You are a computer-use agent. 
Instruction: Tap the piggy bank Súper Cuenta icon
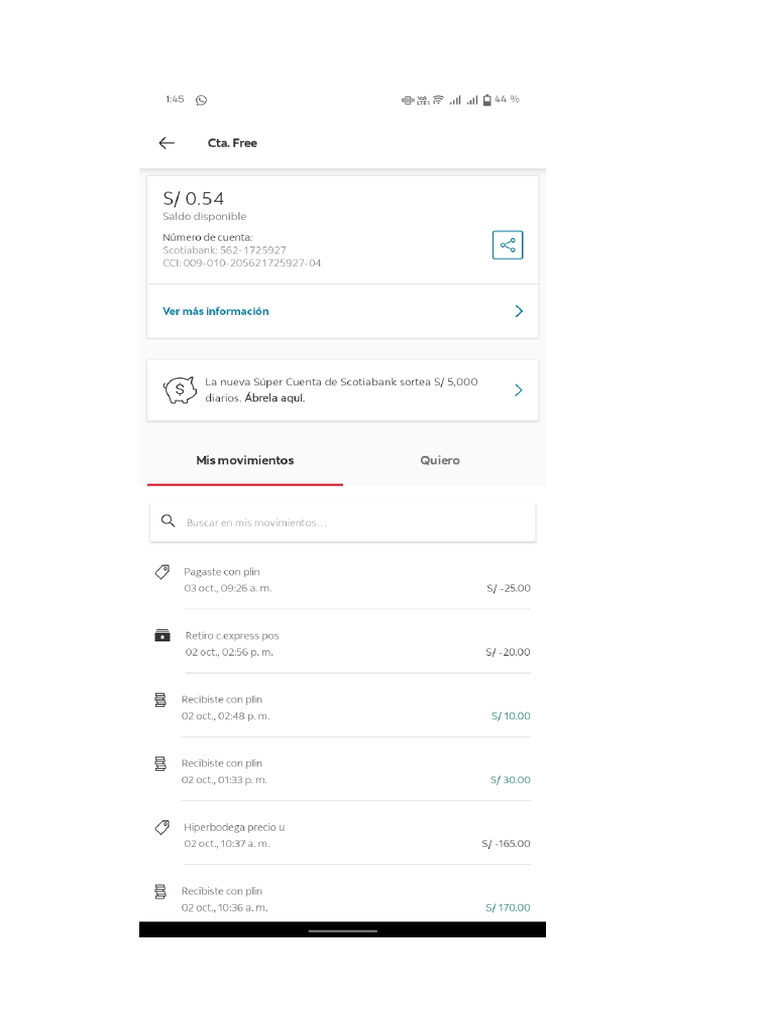click(180, 390)
